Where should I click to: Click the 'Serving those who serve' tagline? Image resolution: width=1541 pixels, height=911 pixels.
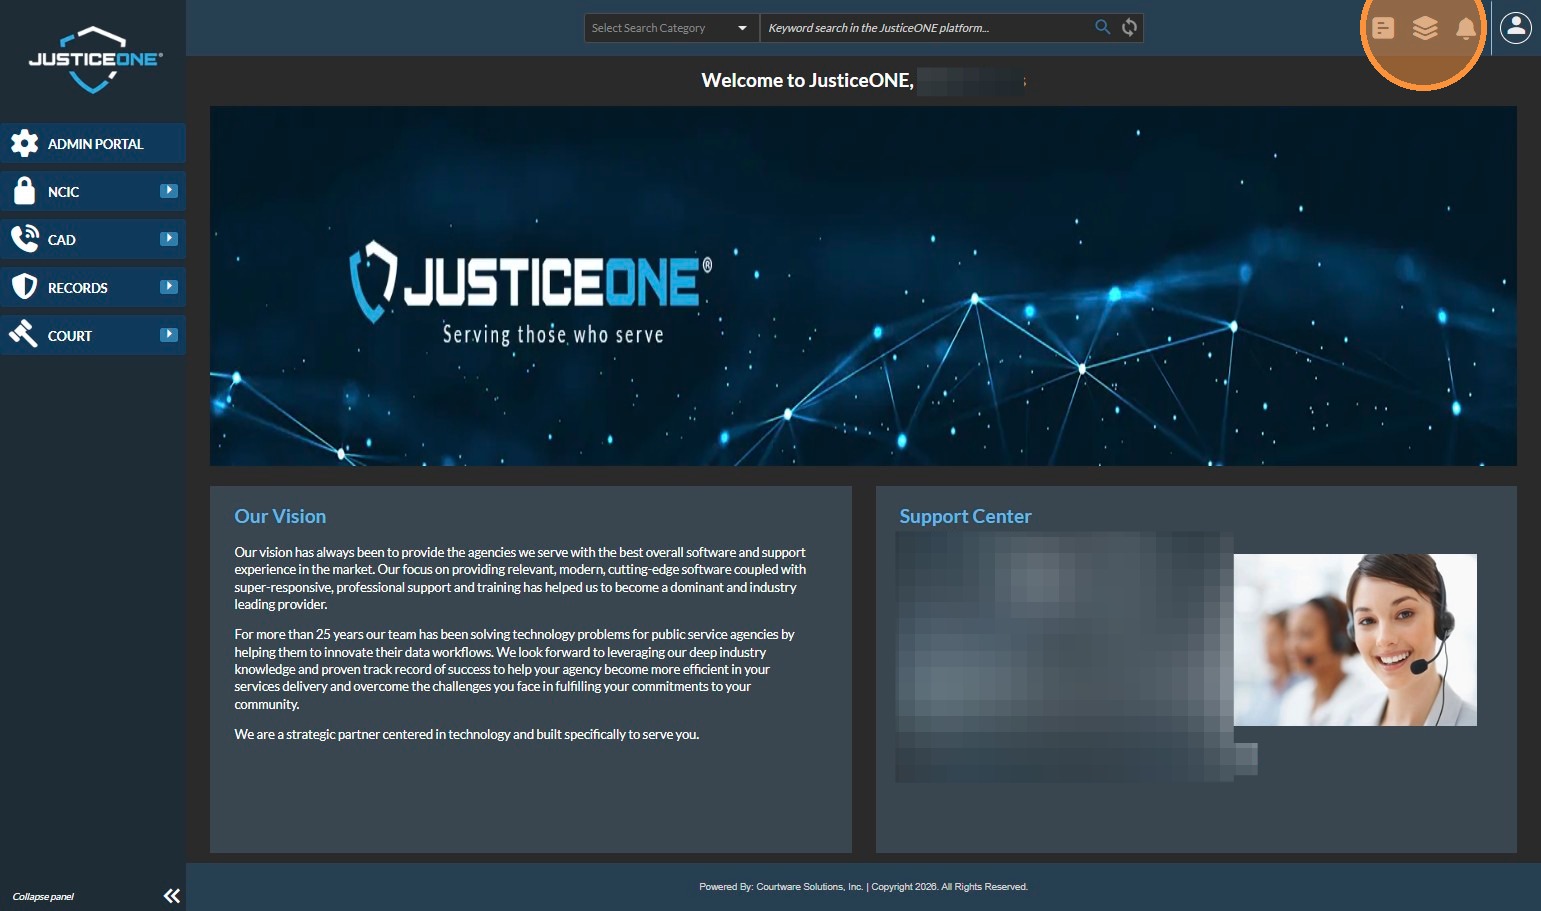pyautogui.click(x=553, y=334)
